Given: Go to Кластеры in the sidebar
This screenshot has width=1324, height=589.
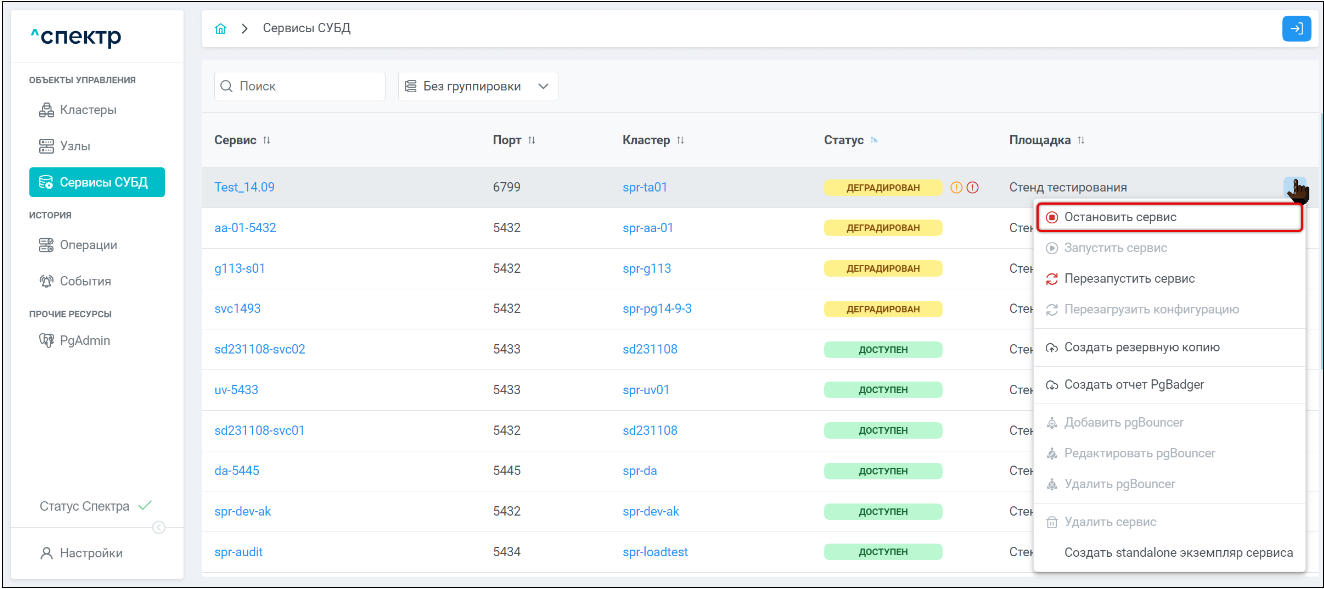Looking at the screenshot, I should coord(88,110).
